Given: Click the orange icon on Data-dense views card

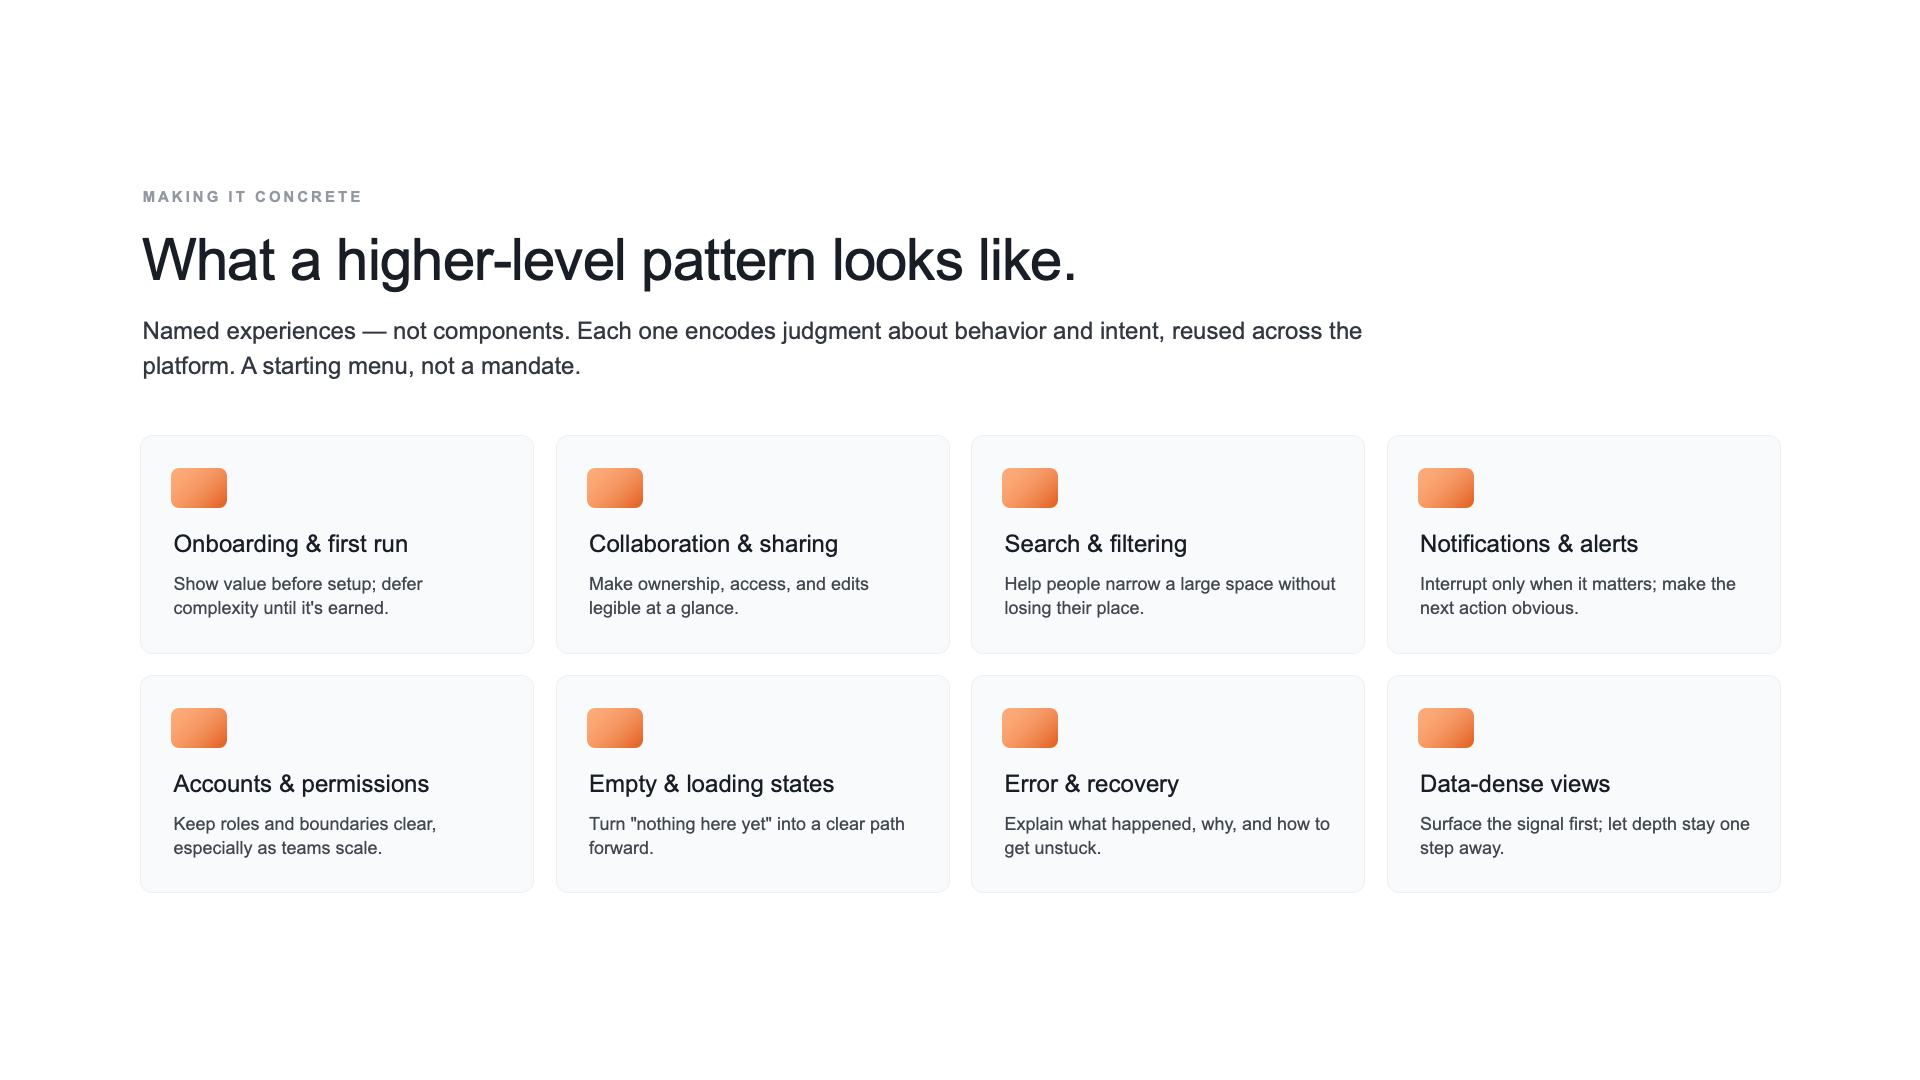Looking at the screenshot, I should click(x=1446, y=728).
